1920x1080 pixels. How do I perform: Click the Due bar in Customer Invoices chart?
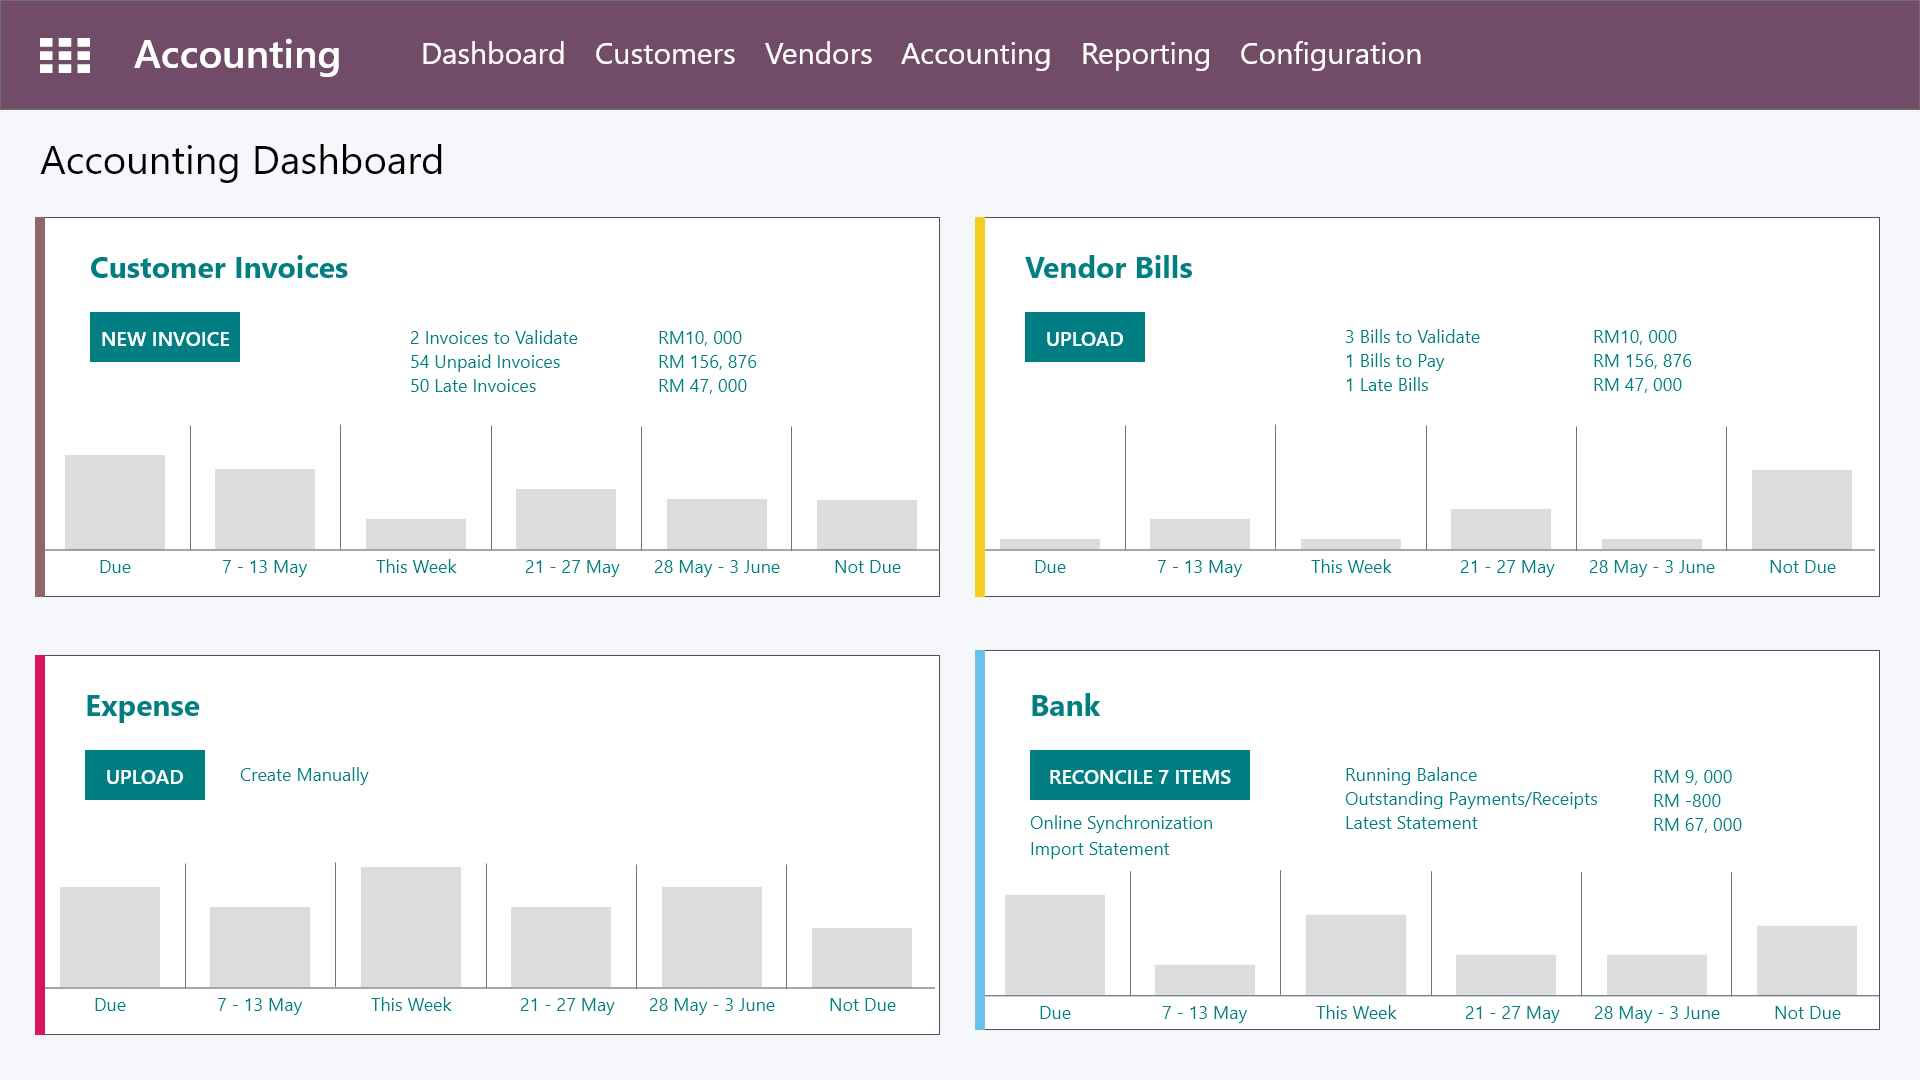pos(115,502)
